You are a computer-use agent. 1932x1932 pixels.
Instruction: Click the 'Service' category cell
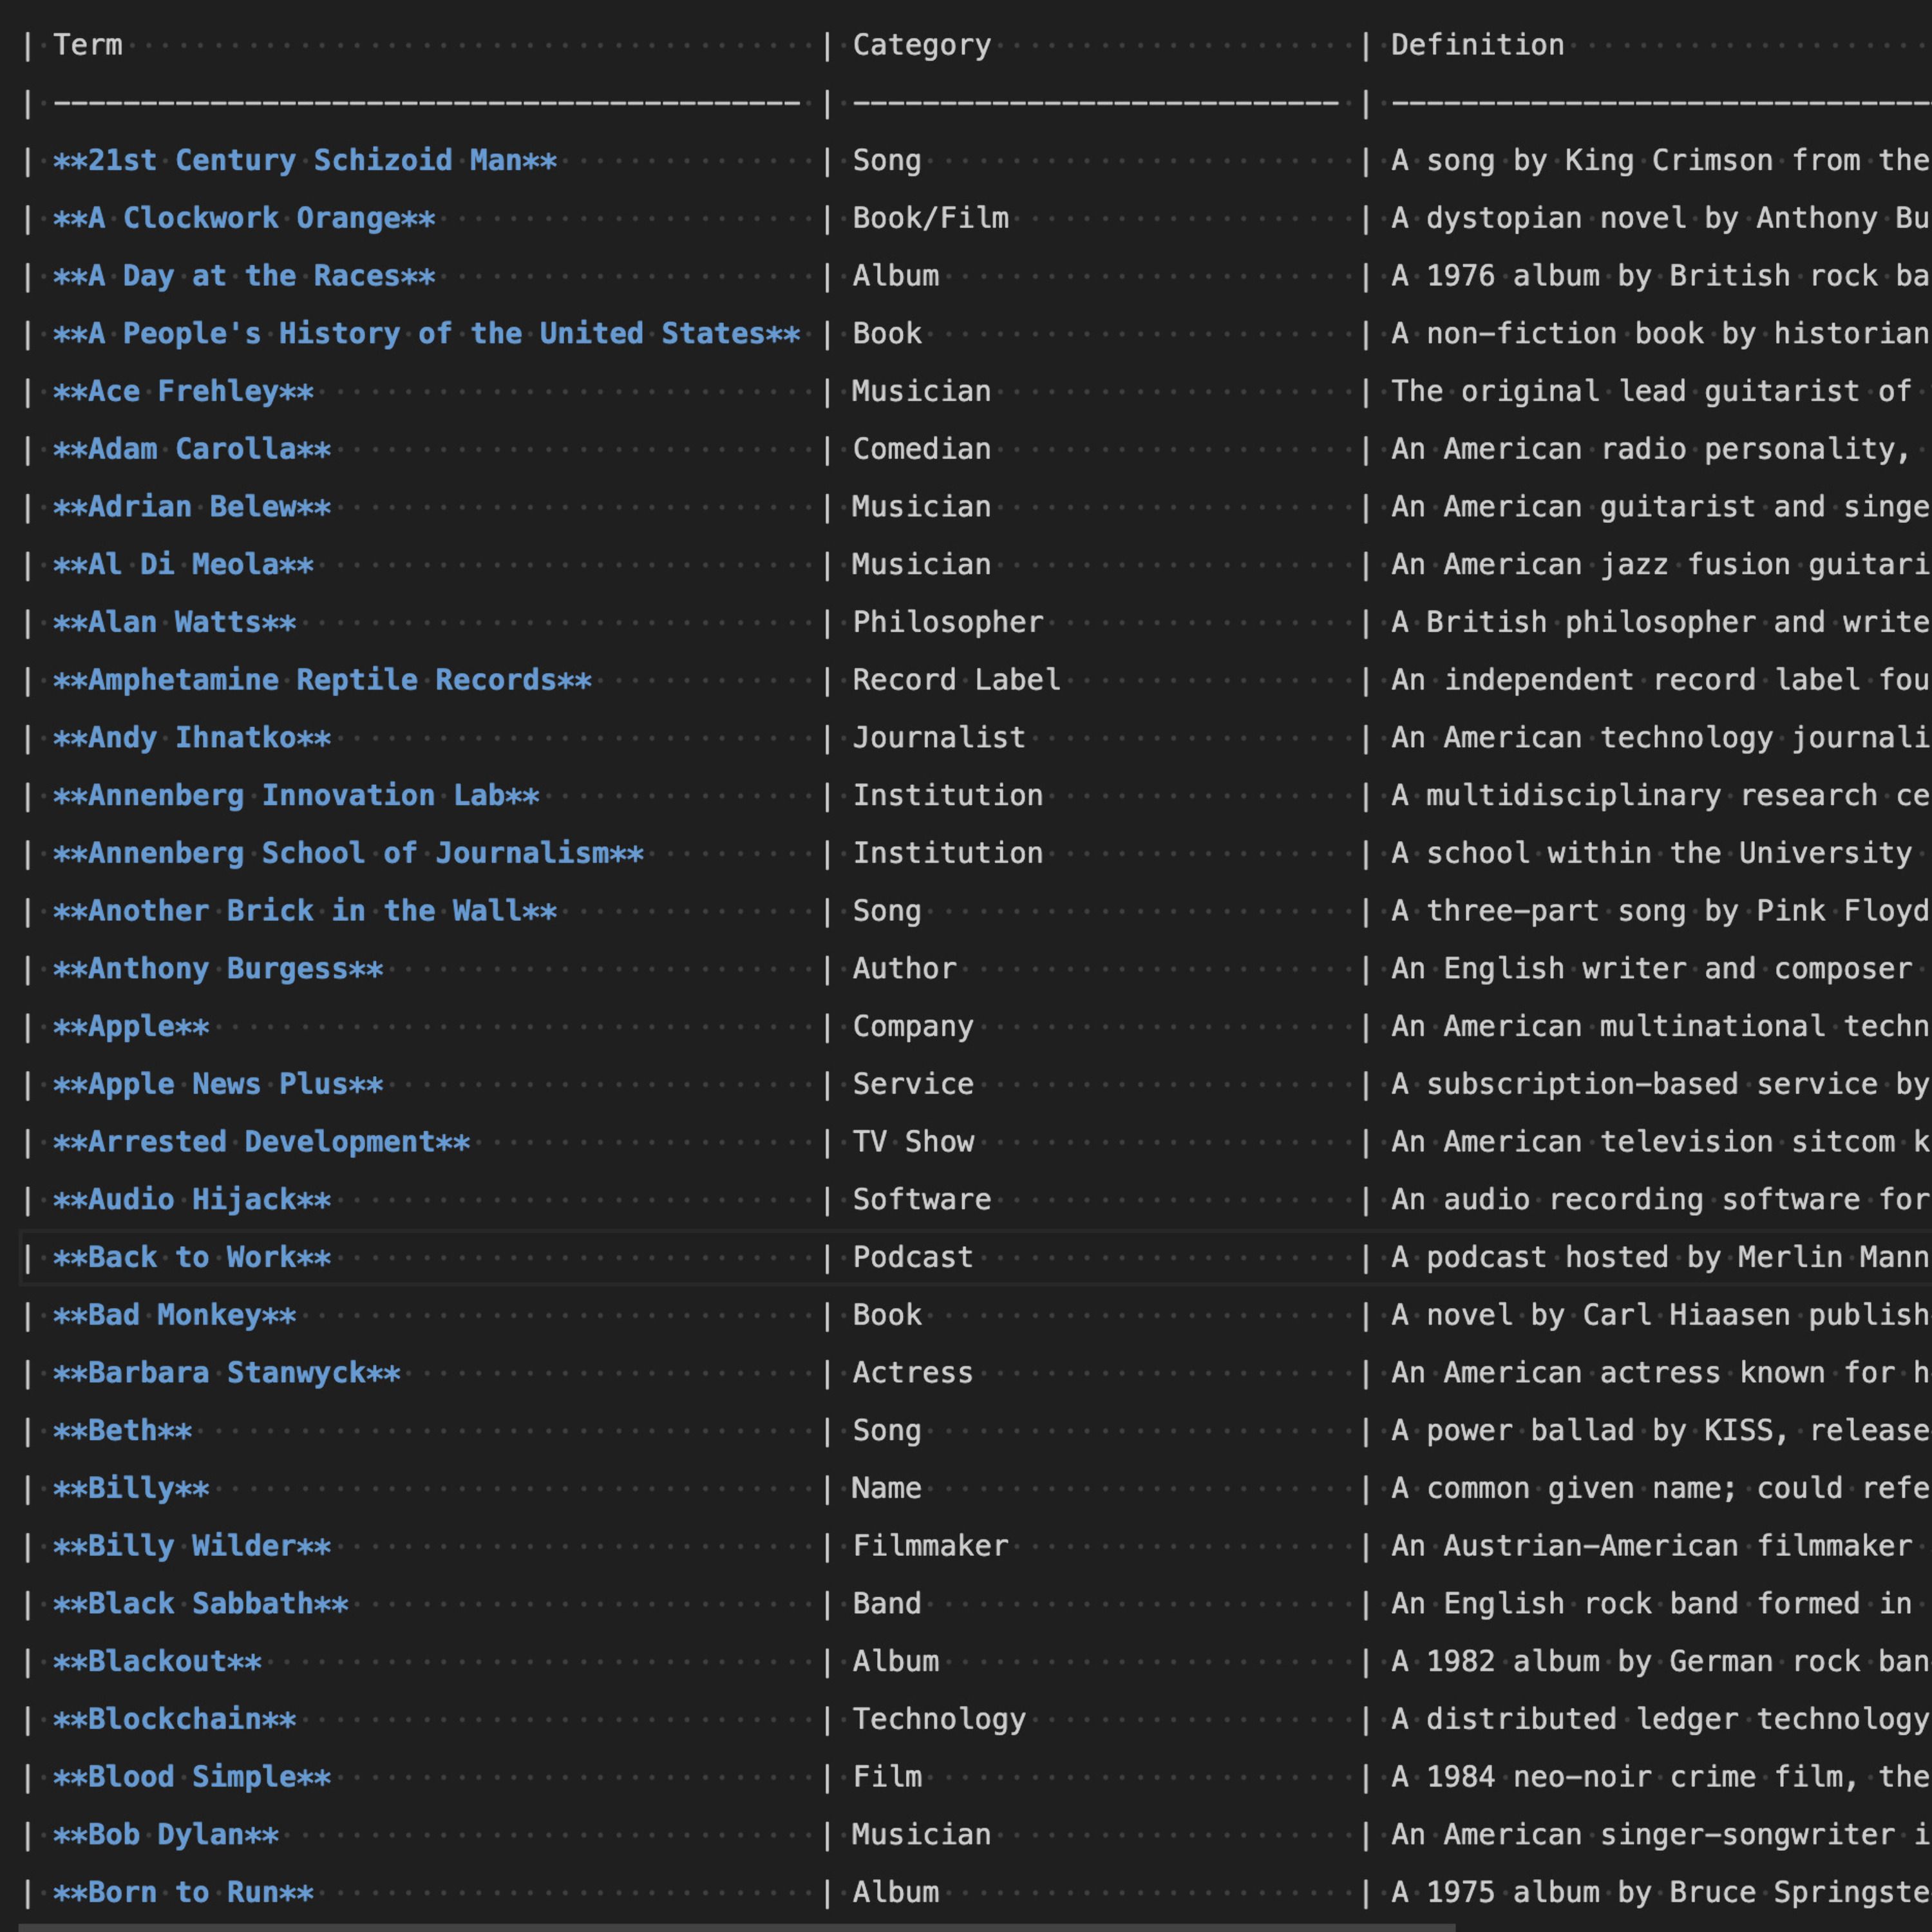913,1084
